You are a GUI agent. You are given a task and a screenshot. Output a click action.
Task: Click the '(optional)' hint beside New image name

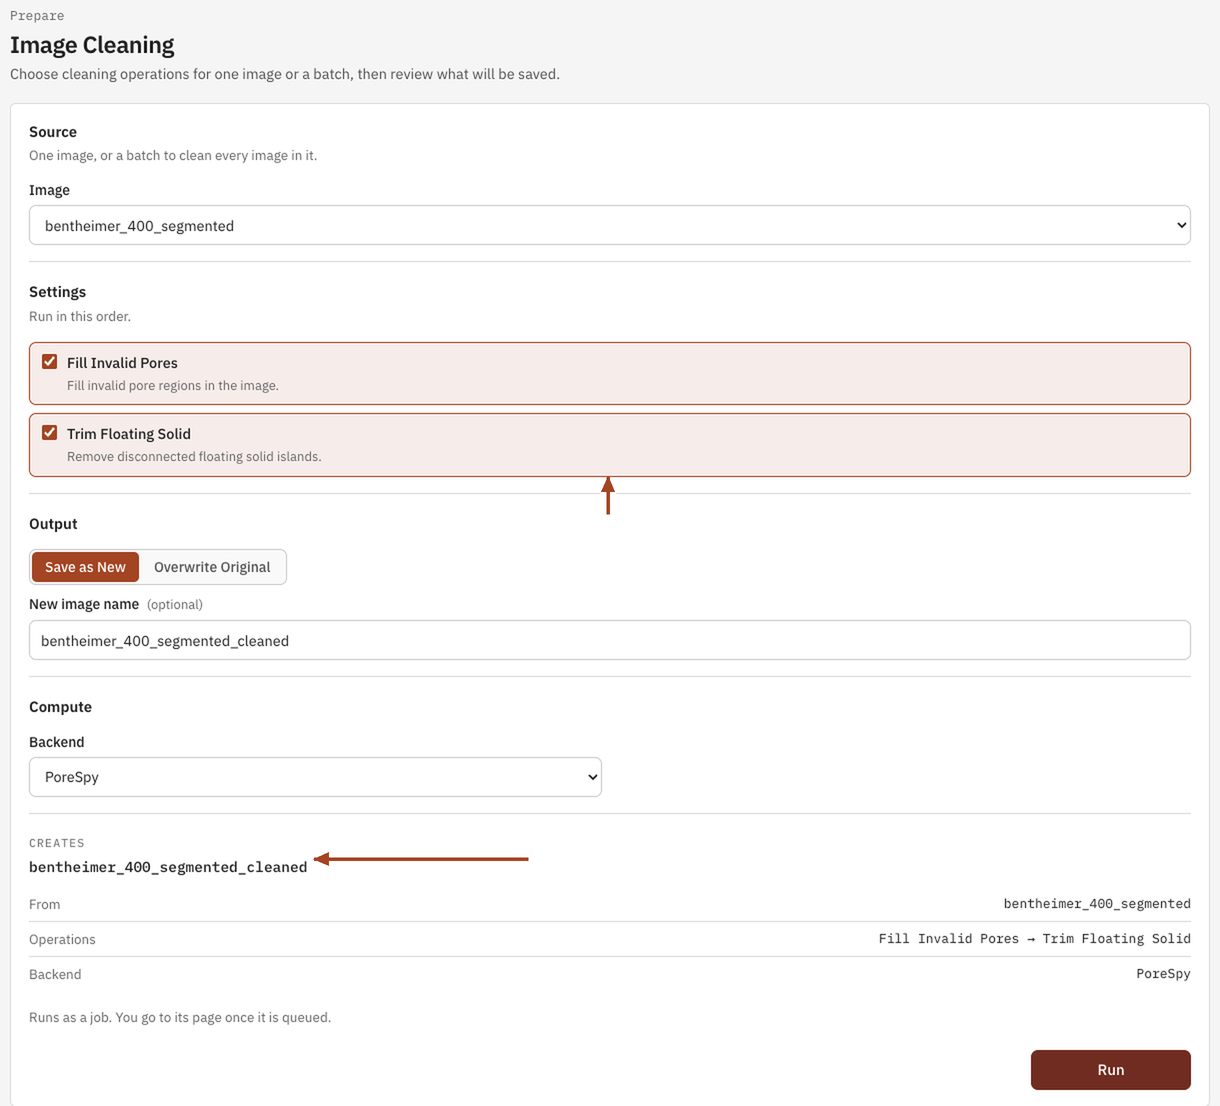[175, 604]
